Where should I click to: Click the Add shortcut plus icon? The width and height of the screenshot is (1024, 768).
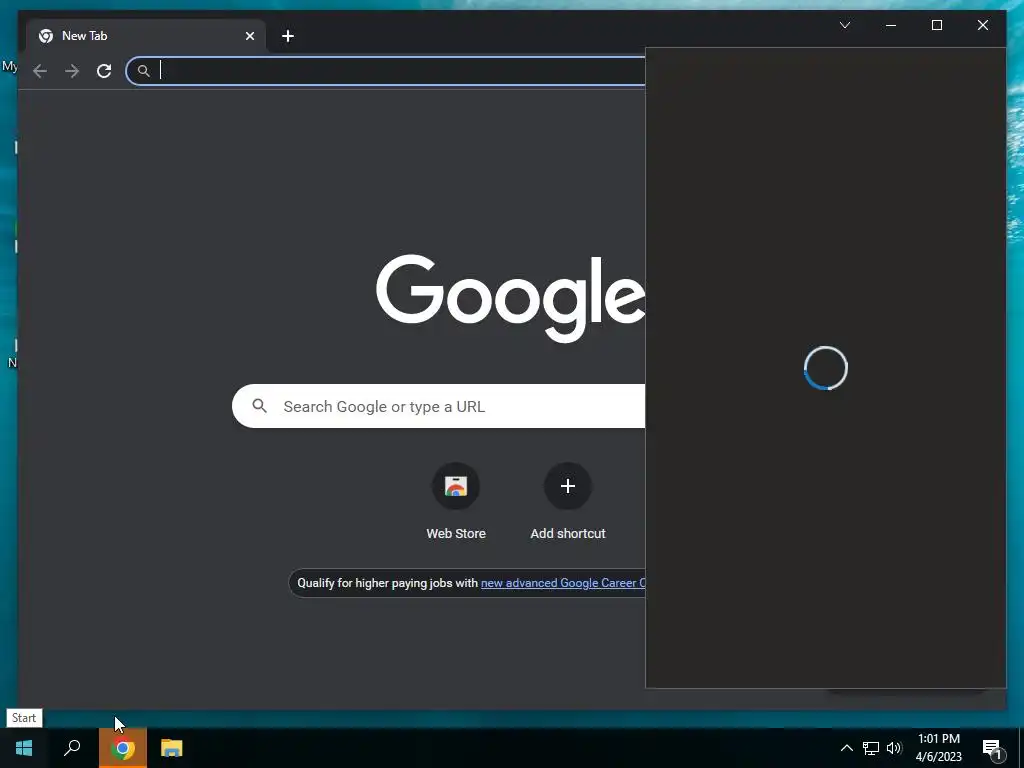568,486
